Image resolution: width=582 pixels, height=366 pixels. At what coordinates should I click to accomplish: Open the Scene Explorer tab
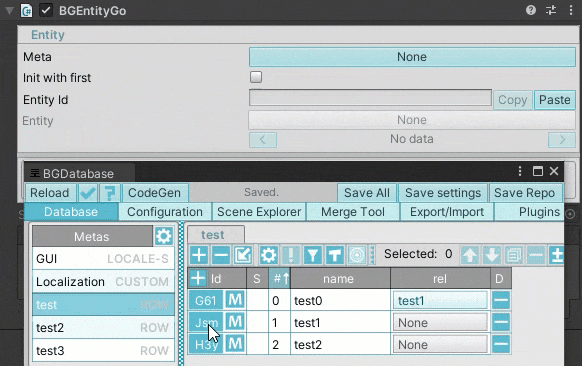259,212
